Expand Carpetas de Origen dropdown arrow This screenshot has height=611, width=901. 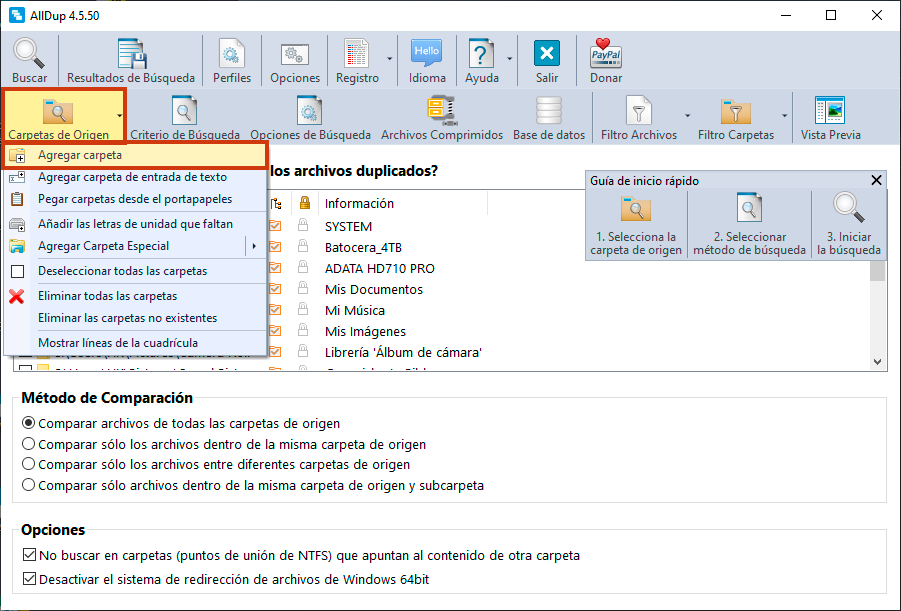pos(119,116)
